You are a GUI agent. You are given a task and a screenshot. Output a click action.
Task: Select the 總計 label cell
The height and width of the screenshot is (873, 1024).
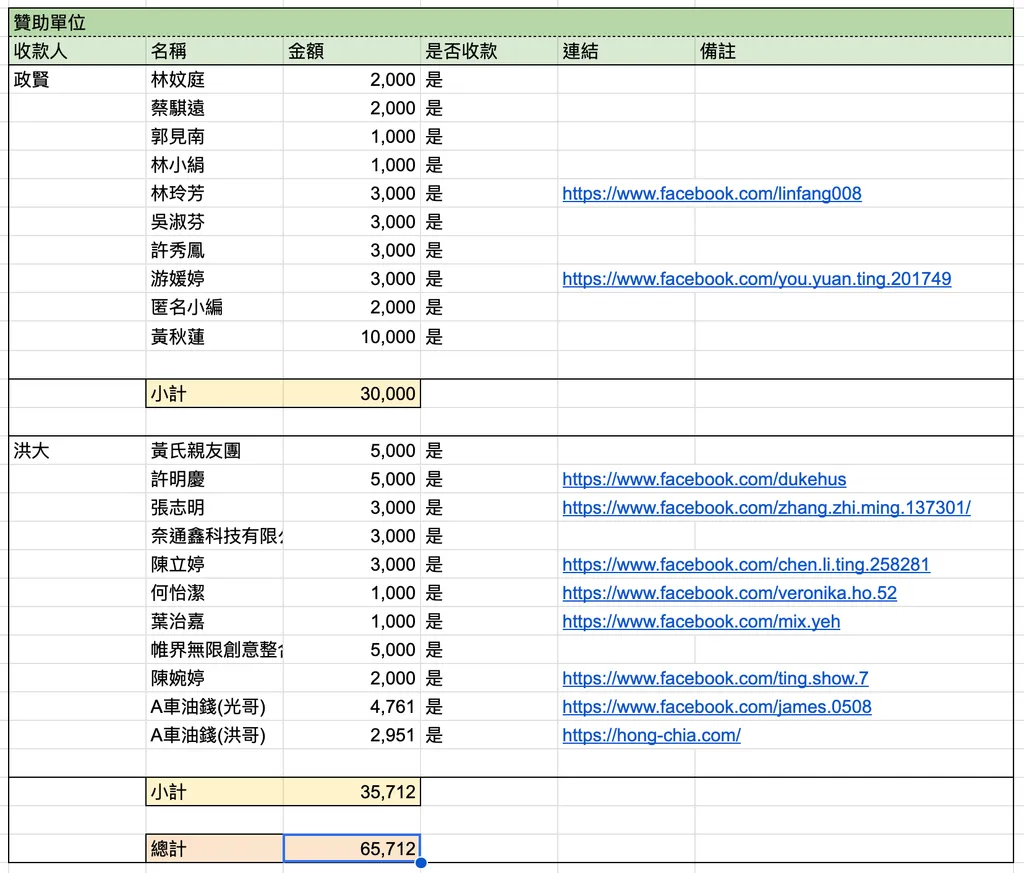click(x=214, y=849)
